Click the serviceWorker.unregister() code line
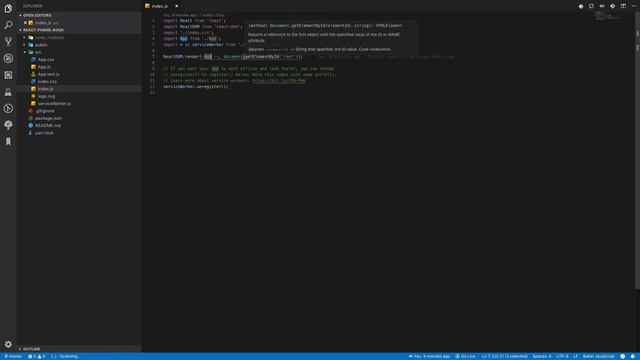The width and height of the screenshot is (640, 360). (196, 87)
